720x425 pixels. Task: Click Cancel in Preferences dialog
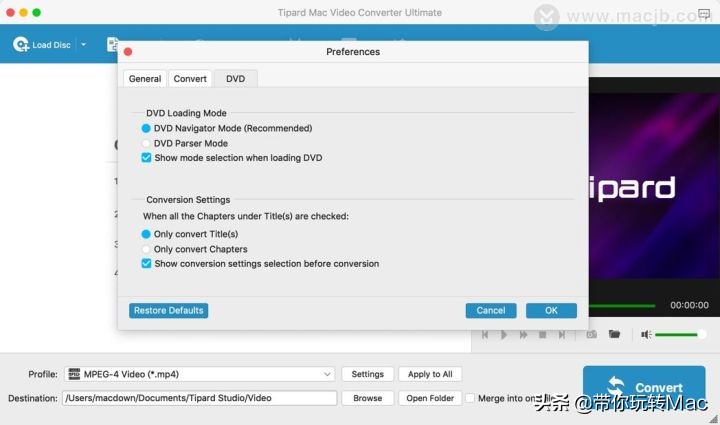[491, 310]
